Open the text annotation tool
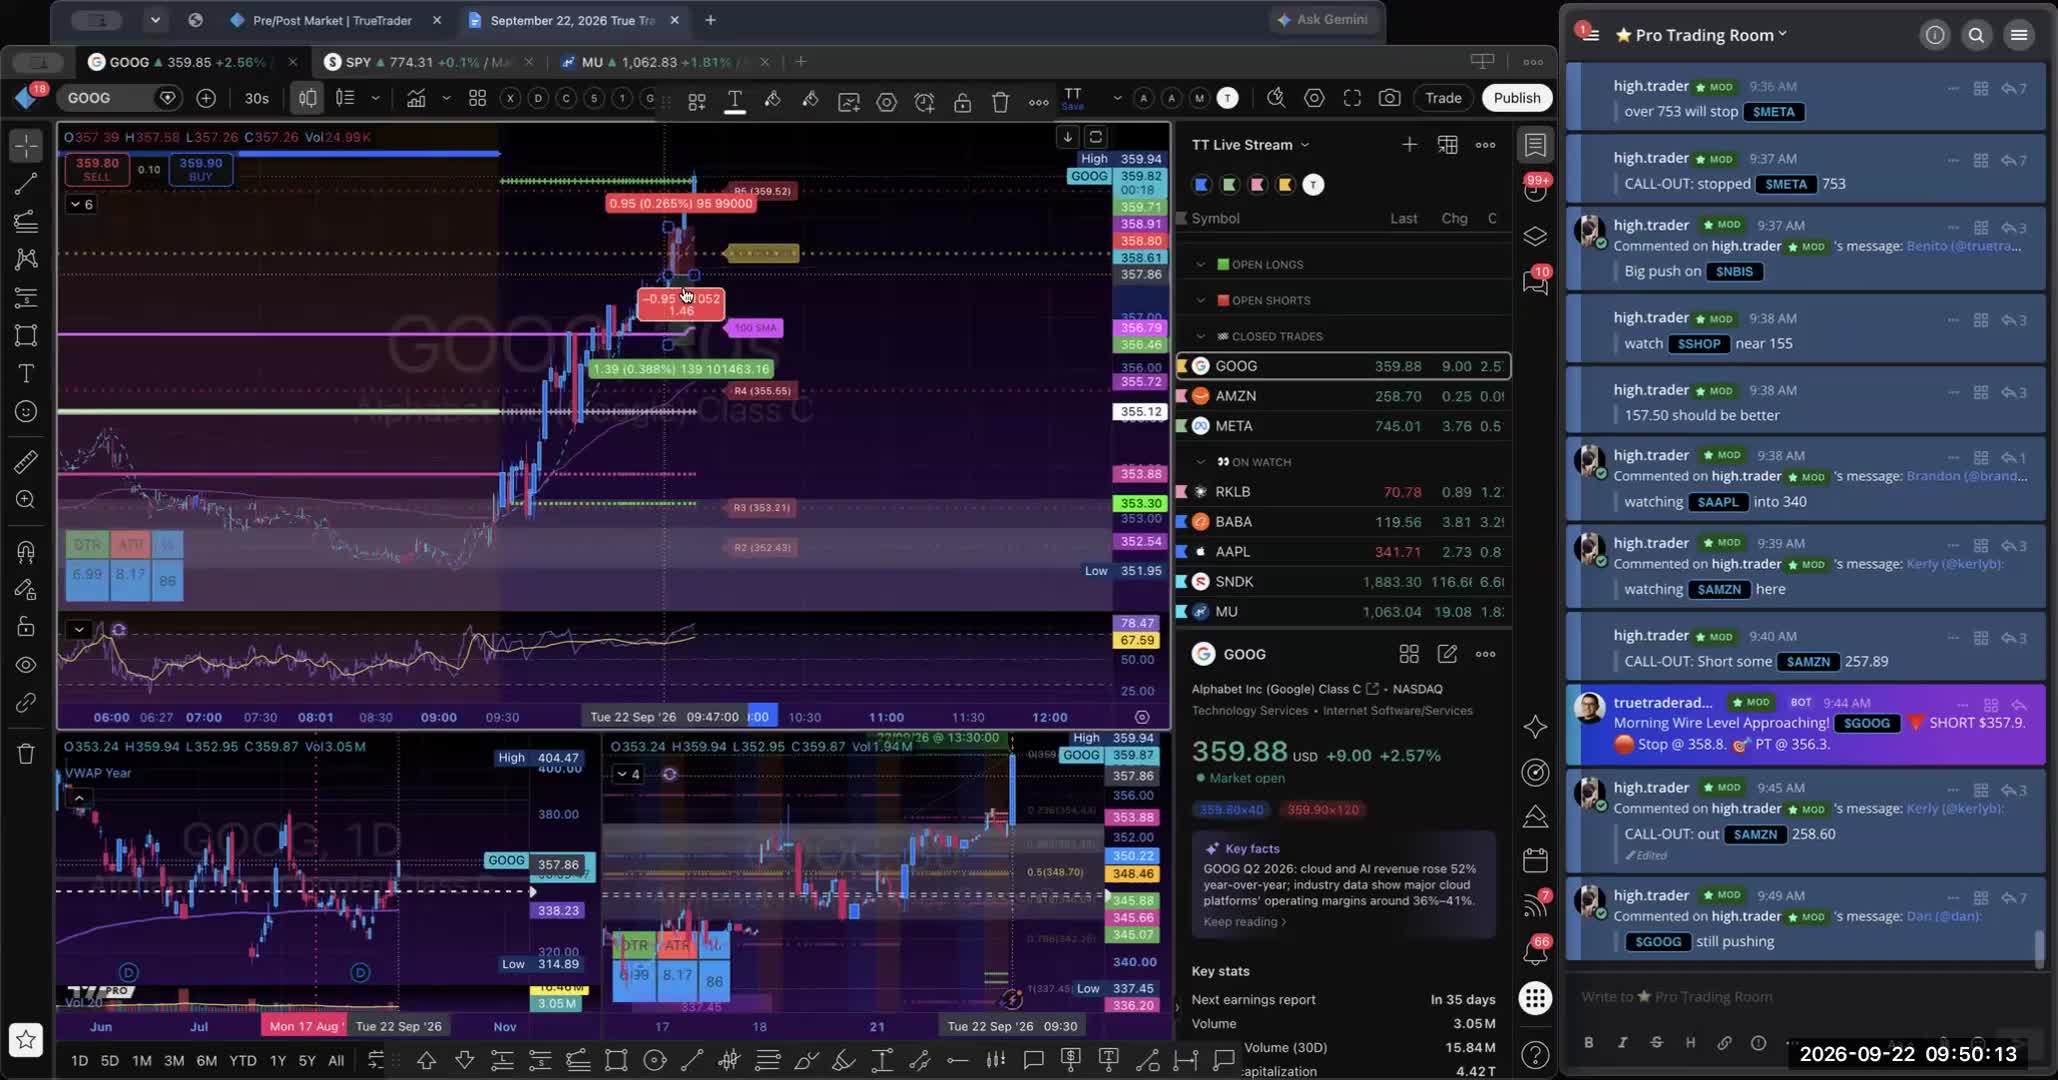This screenshot has height=1080, width=2058. coord(26,373)
